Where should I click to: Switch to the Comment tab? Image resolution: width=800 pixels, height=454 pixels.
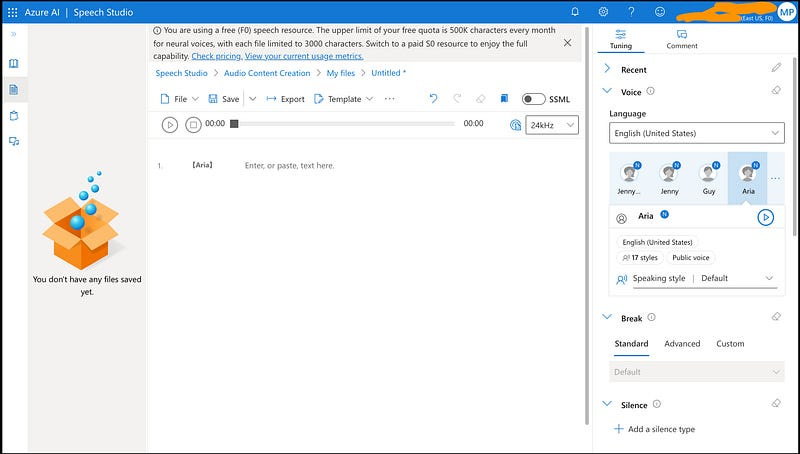coord(682,39)
